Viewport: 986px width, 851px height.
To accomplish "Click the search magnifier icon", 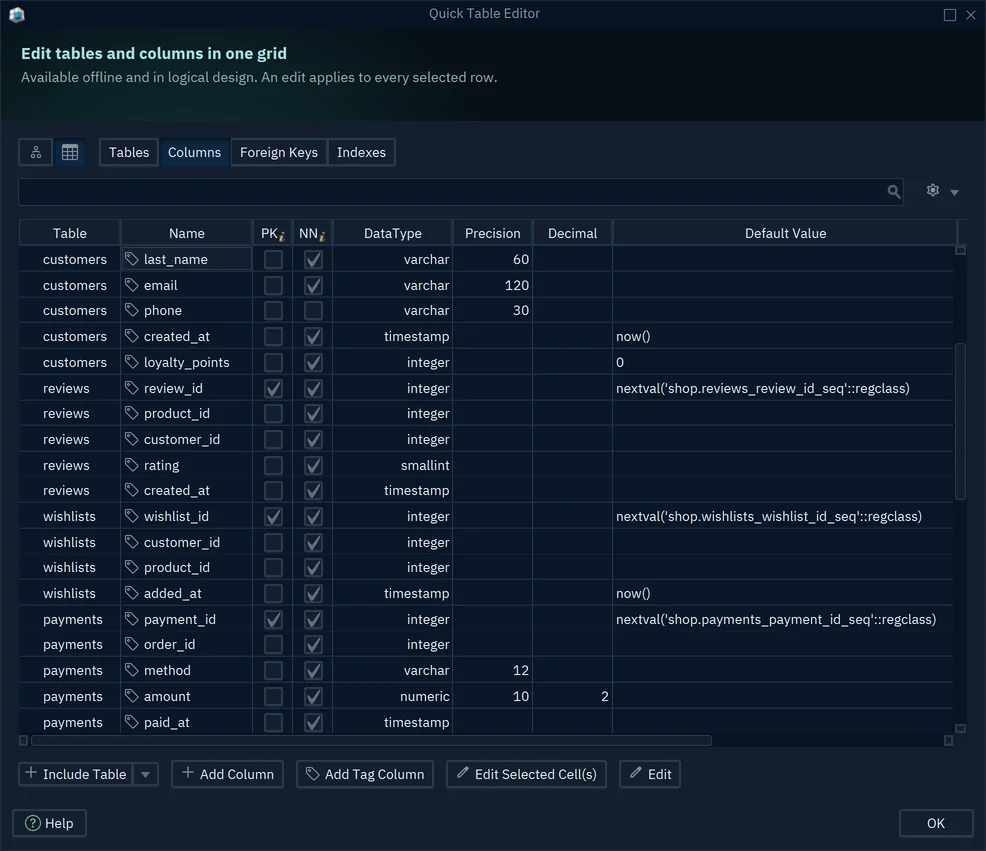I will pos(894,191).
